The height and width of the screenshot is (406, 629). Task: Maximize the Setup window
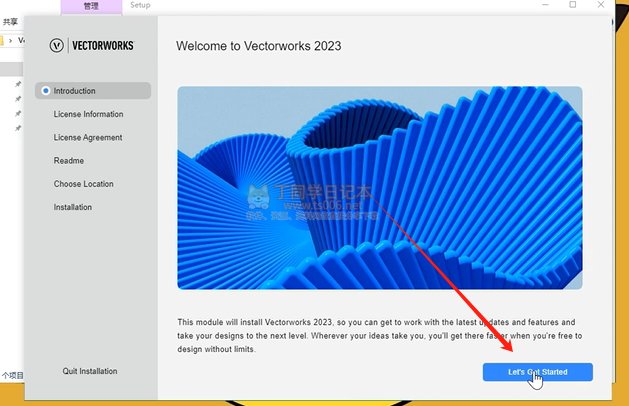point(573,5)
